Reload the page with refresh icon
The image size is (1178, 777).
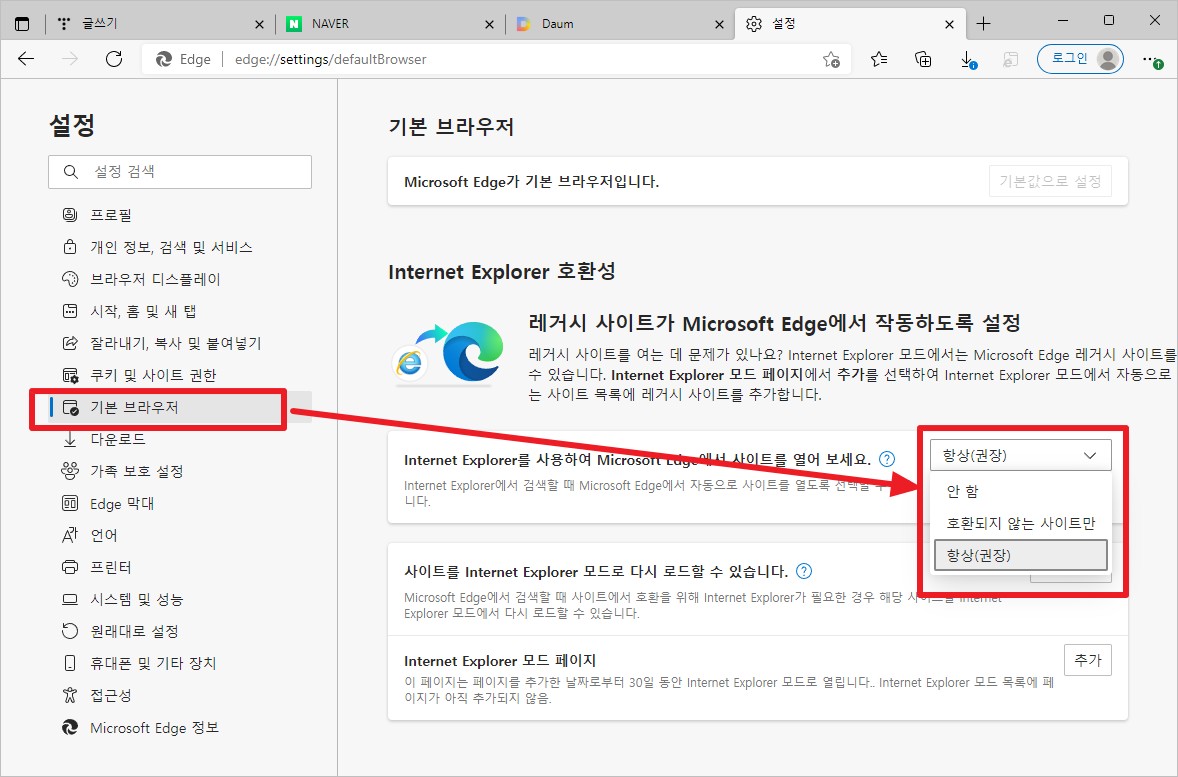[x=113, y=59]
